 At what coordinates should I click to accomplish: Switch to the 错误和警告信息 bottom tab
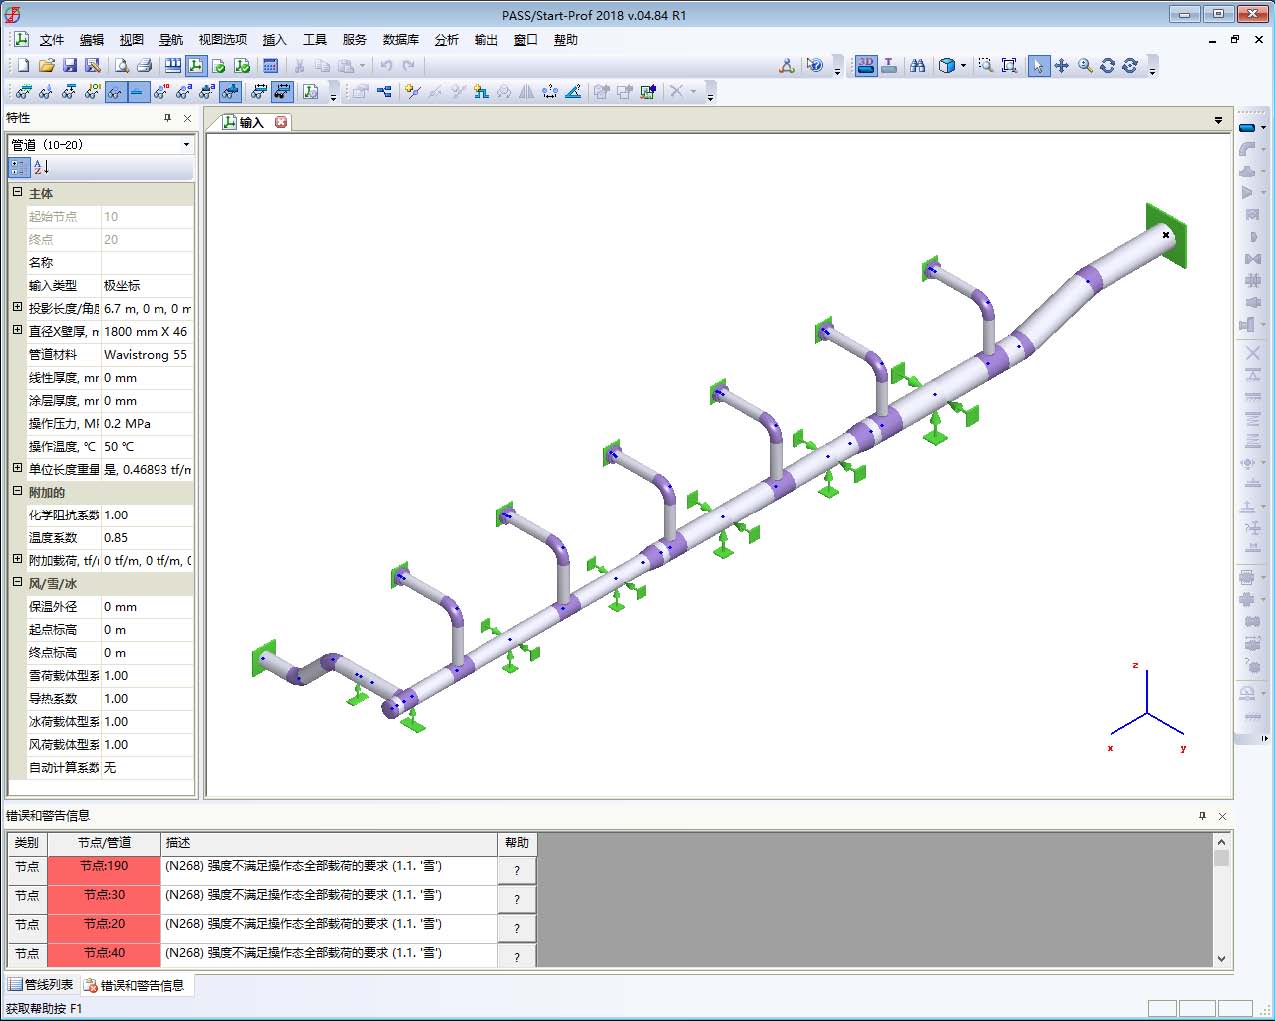point(135,985)
